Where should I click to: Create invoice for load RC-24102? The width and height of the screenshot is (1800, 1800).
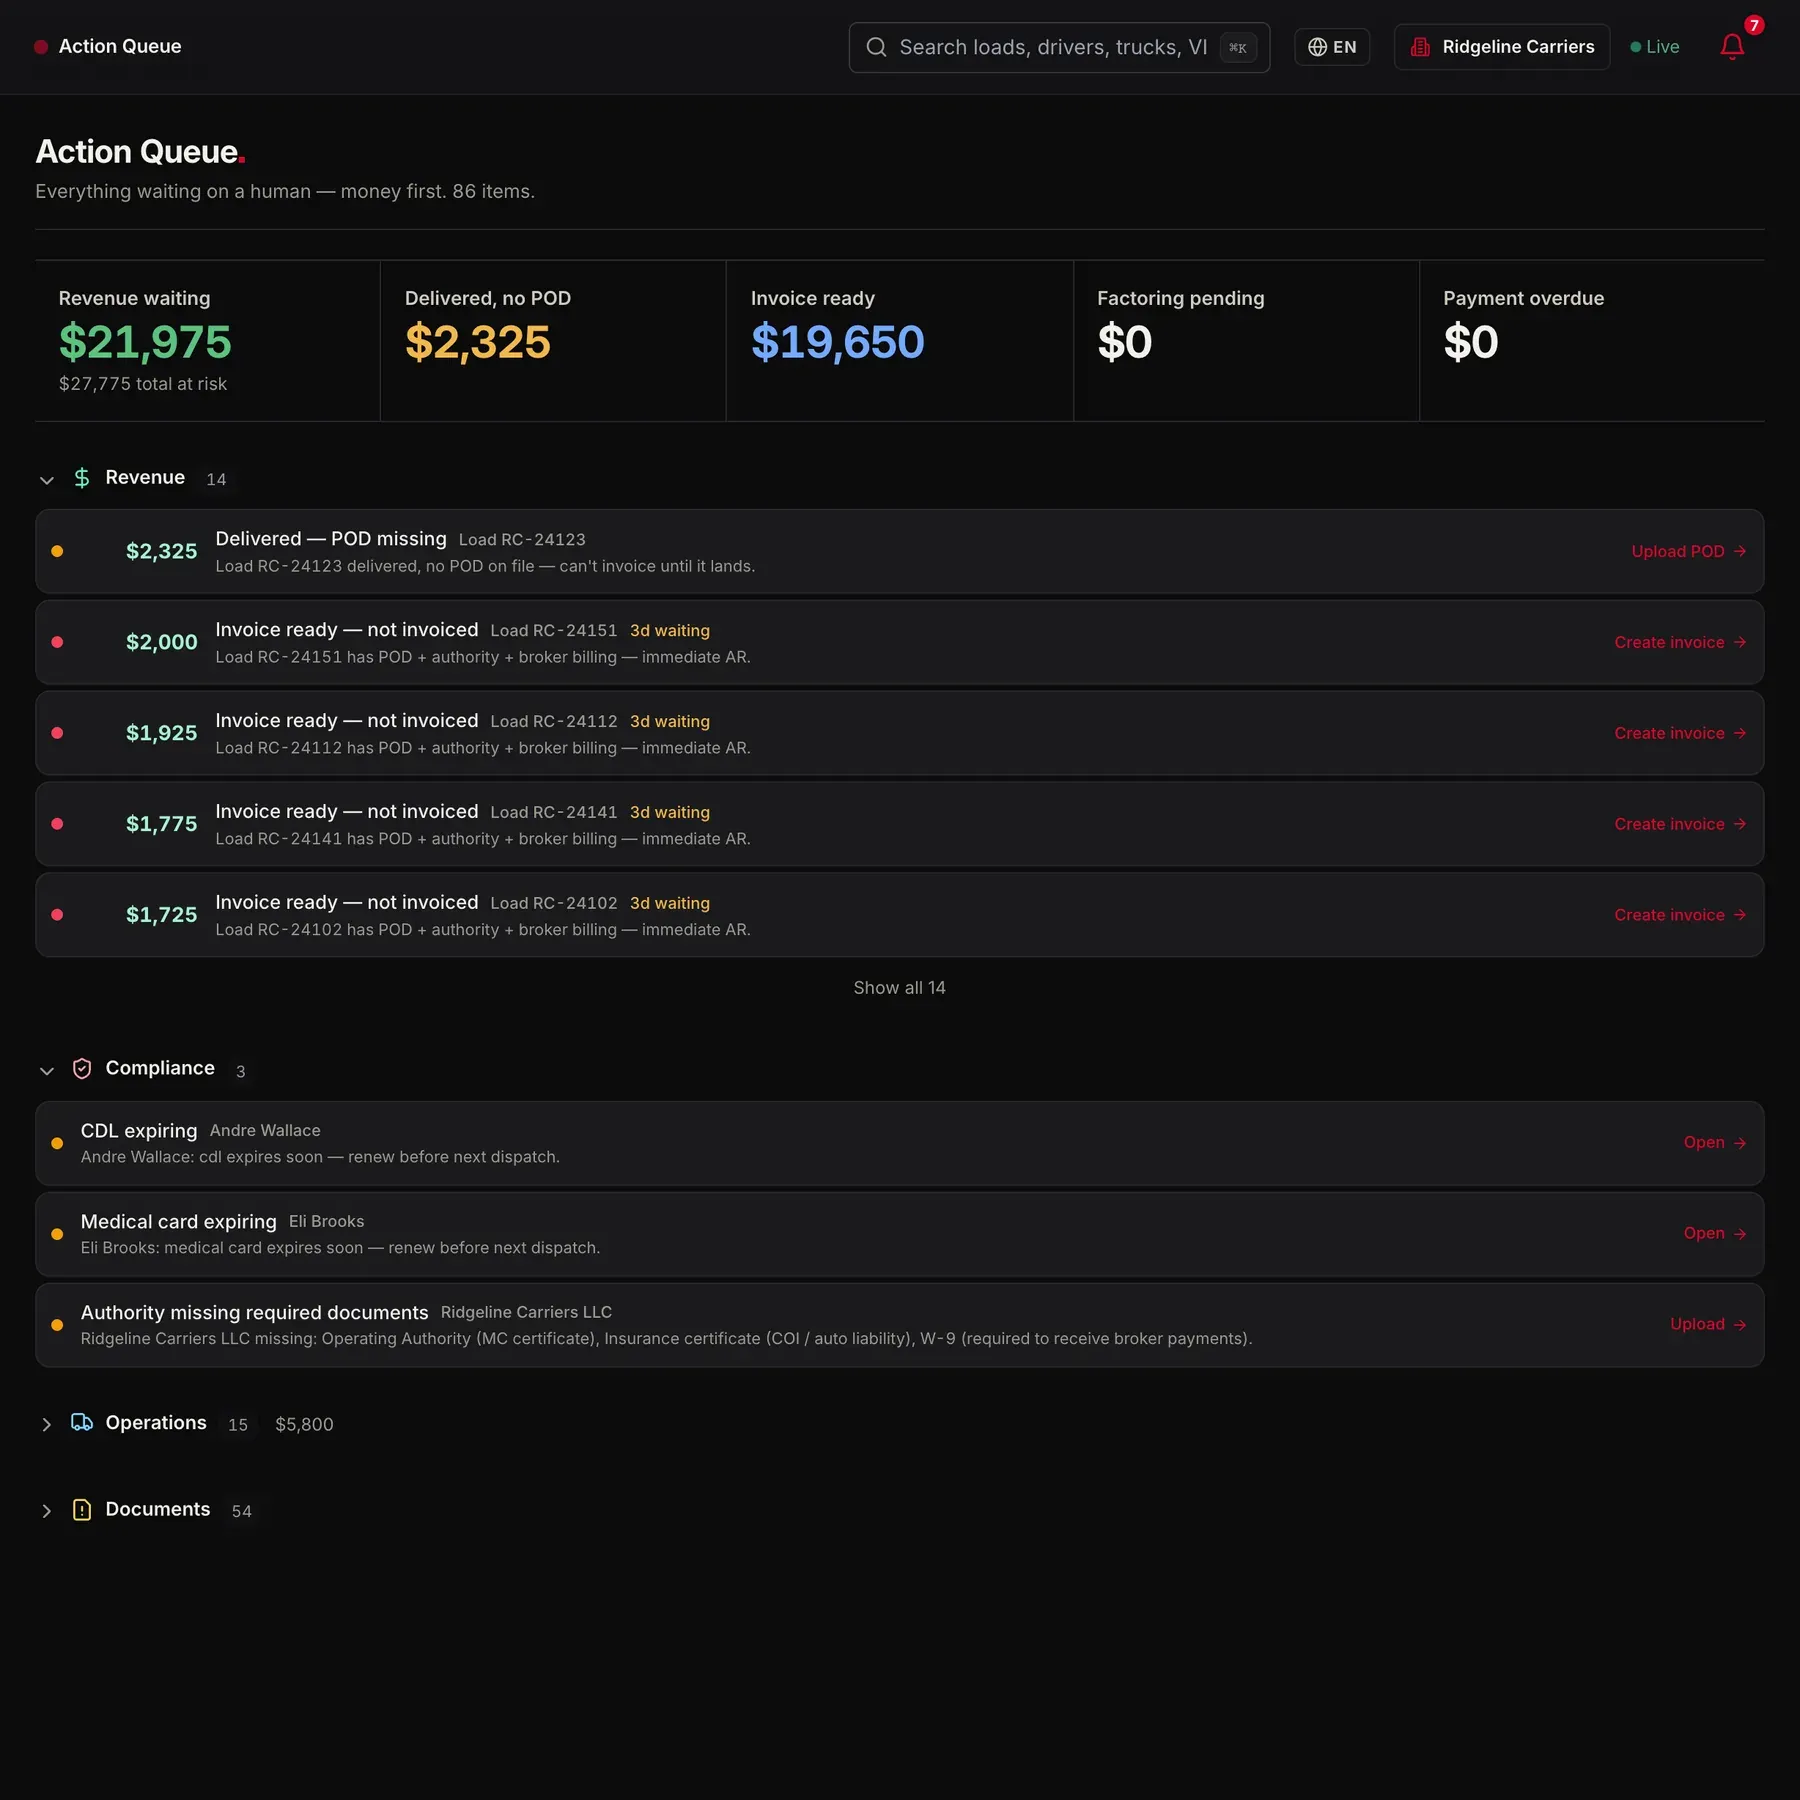[x=1680, y=915]
